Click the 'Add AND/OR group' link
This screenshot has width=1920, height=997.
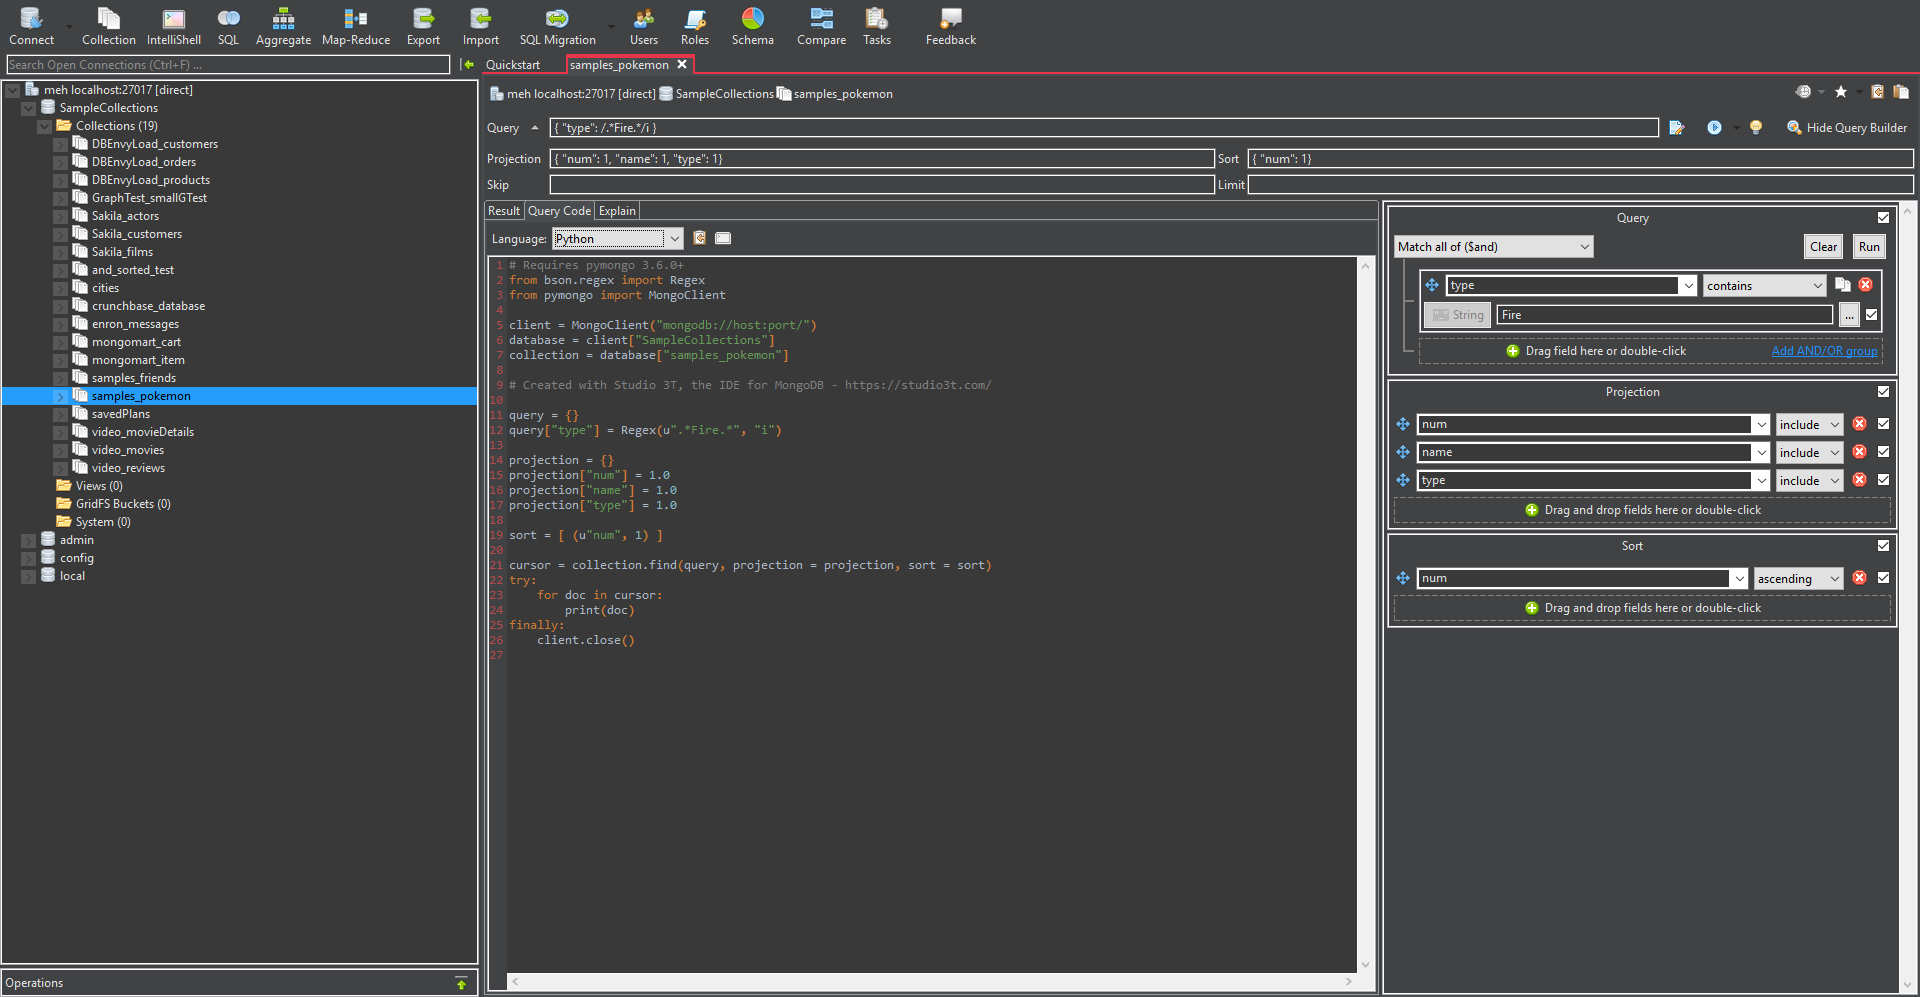pos(1824,351)
